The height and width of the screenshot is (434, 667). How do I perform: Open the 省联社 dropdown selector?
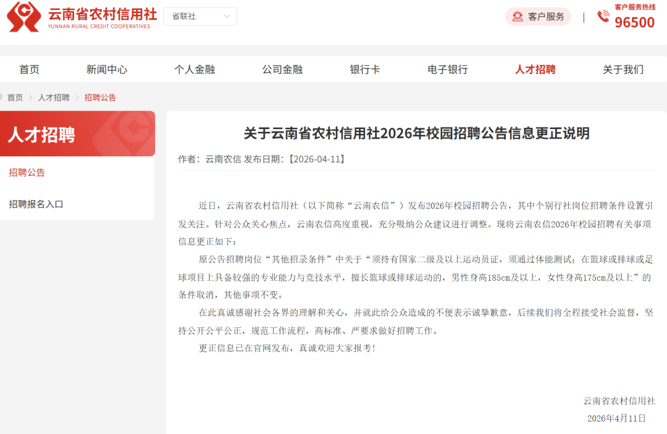pyautogui.click(x=201, y=17)
